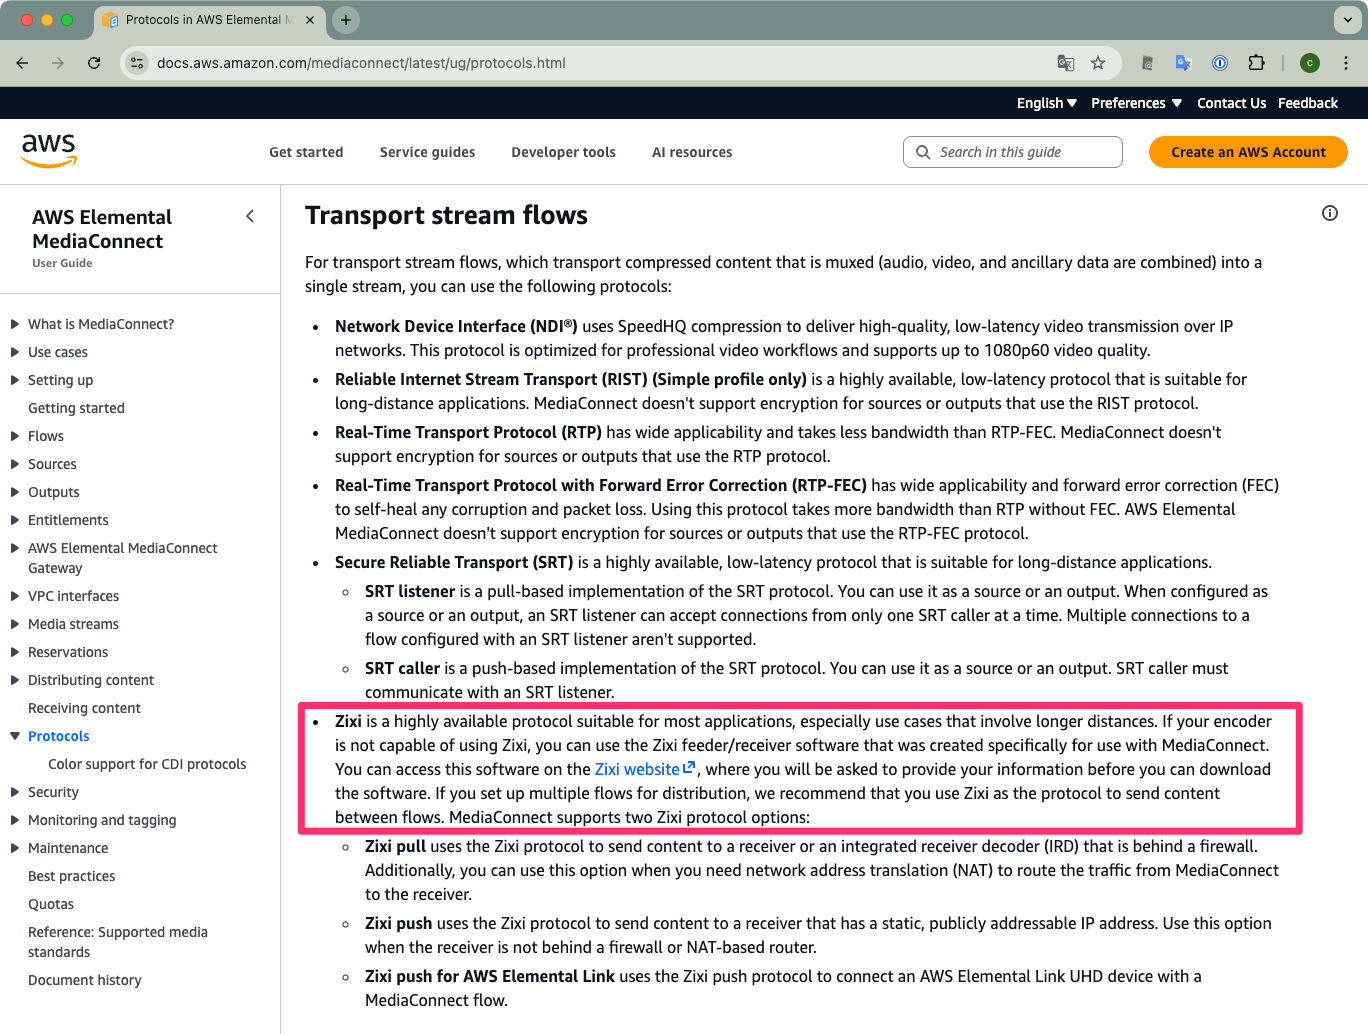Open Color support for CDI protocols
Viewport: 1368px width, 1034px height.
(147, 764)
